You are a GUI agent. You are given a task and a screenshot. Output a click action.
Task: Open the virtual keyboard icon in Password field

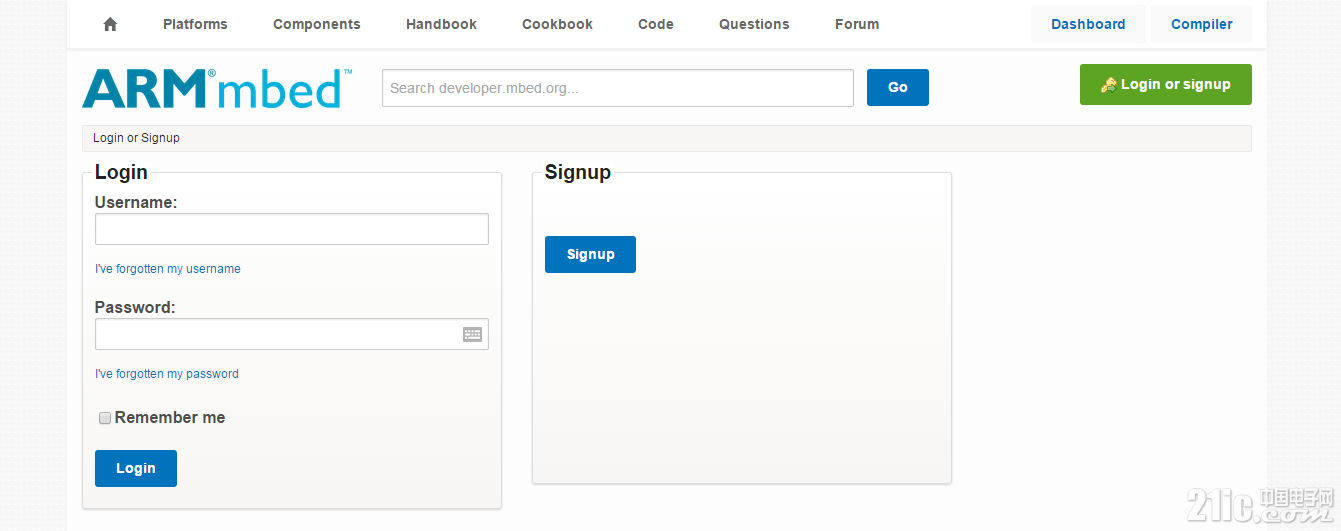point(473,334)
